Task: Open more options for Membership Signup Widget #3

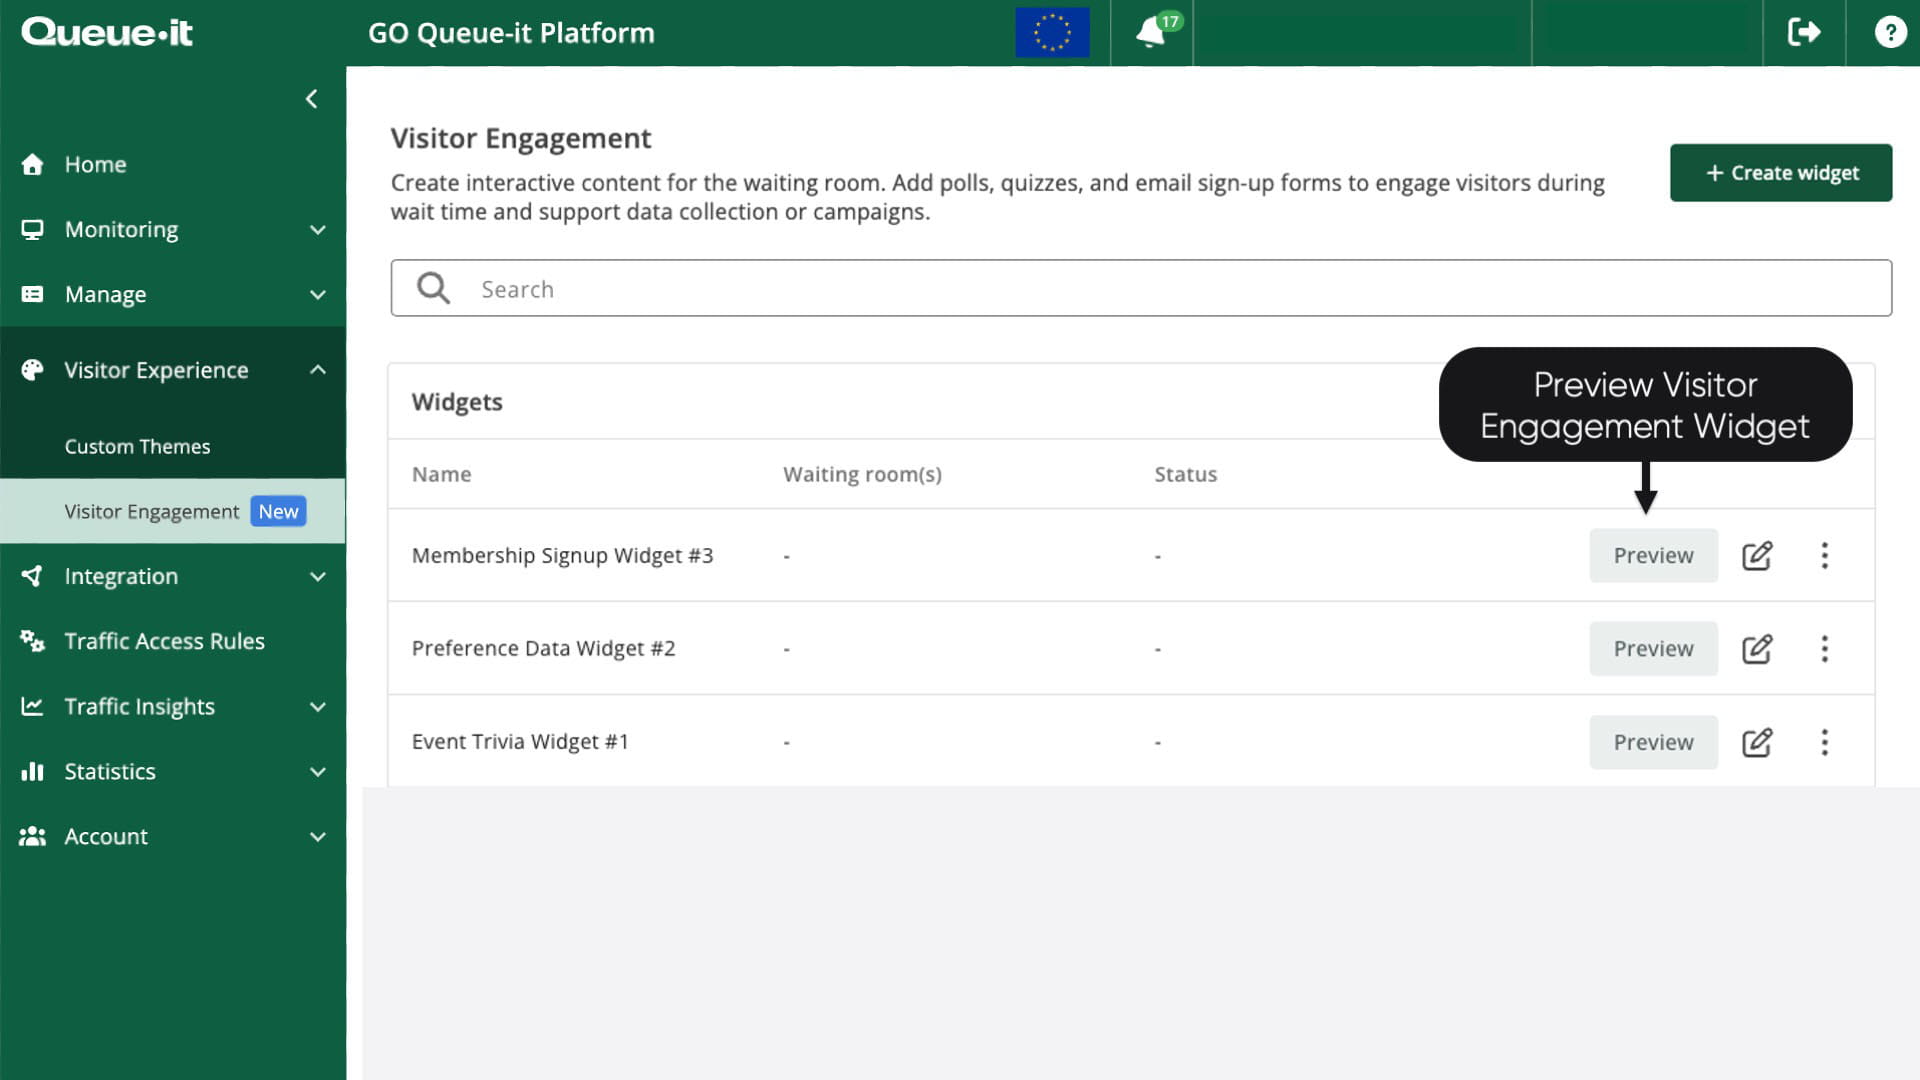Action: coord(1824,555)
